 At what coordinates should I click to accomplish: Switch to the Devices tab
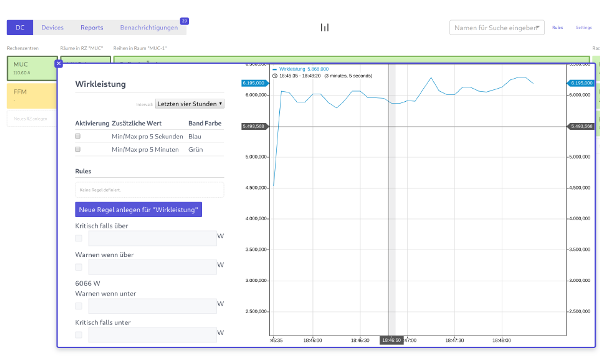(52, 28)
